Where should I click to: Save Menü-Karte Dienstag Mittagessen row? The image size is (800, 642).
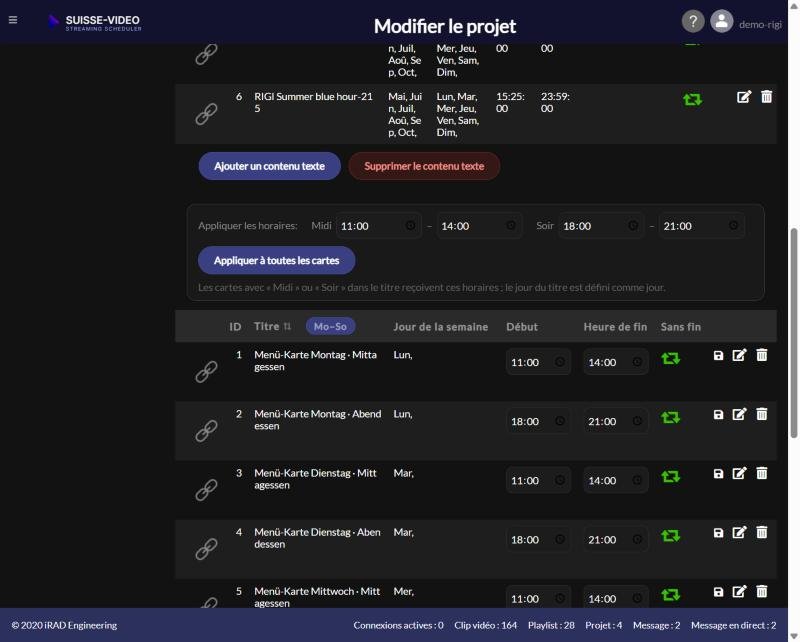coord(718,474)
